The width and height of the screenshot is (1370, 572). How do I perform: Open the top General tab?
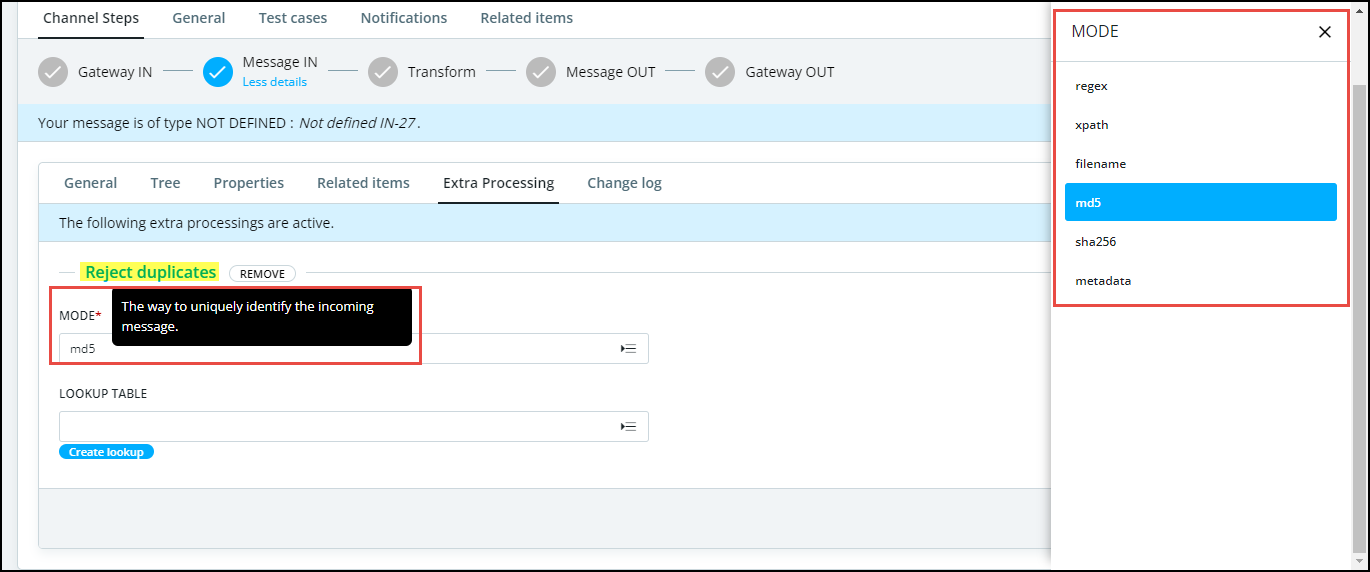199,18
